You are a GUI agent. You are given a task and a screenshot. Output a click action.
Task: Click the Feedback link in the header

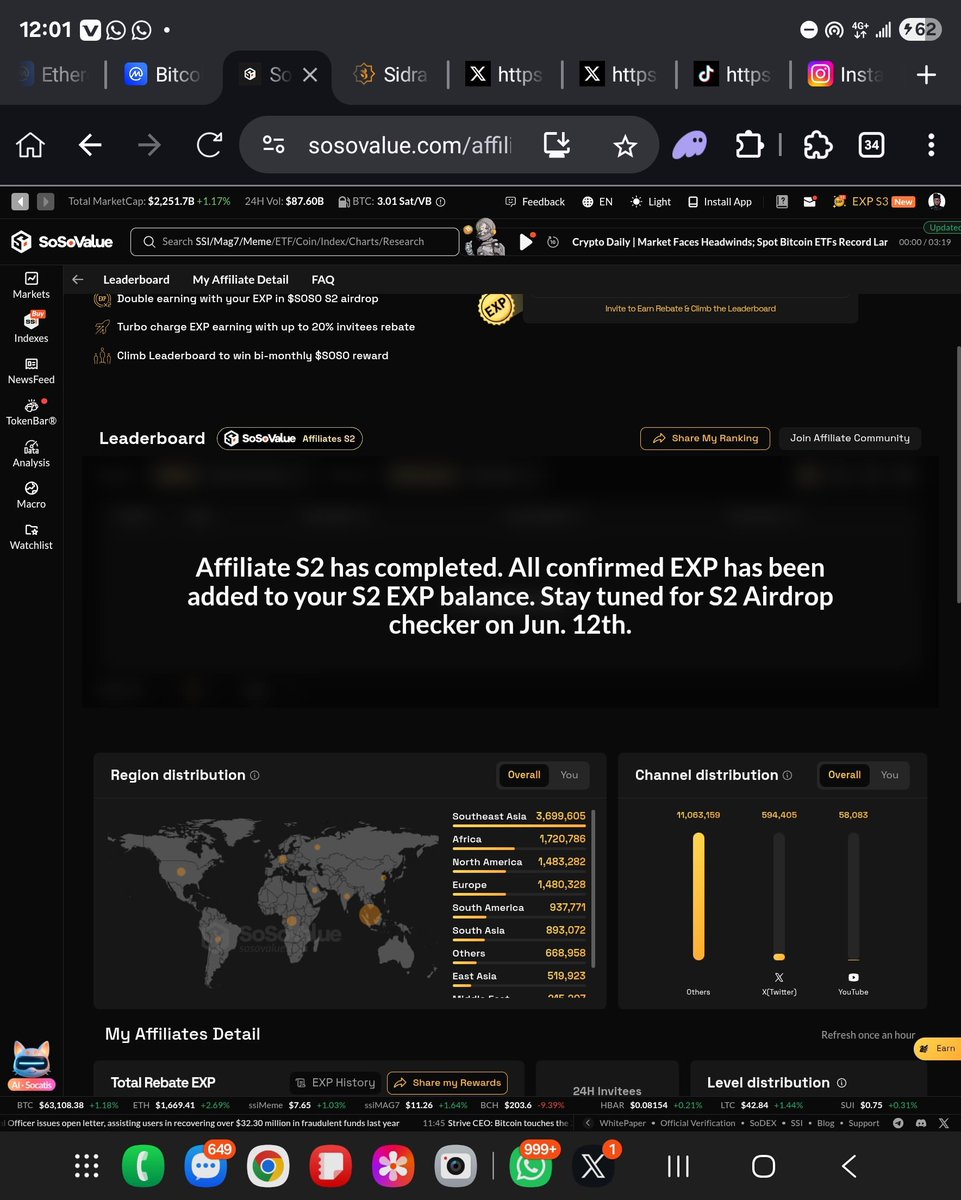tap(535, 201)
